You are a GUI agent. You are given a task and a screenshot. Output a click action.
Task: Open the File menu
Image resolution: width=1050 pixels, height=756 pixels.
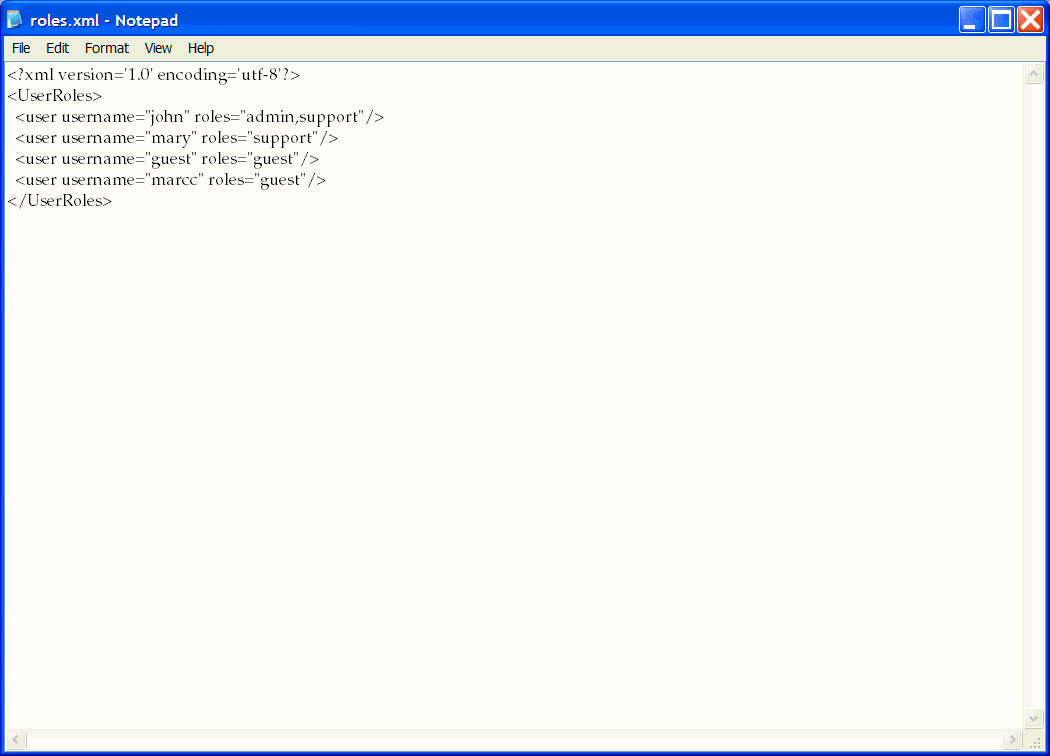pyautogui.click(x=21, y=48)
